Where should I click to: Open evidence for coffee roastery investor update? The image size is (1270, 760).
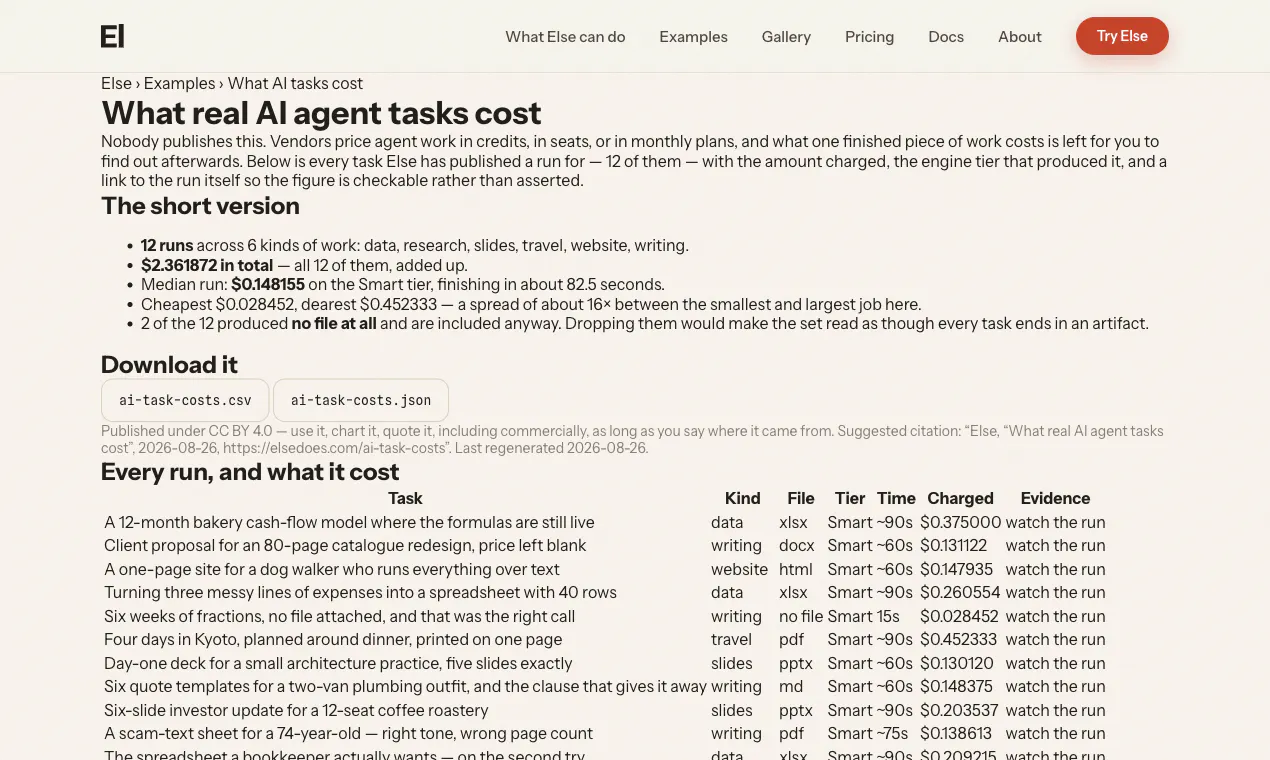pyautogui.click(x=1055, y=710)
